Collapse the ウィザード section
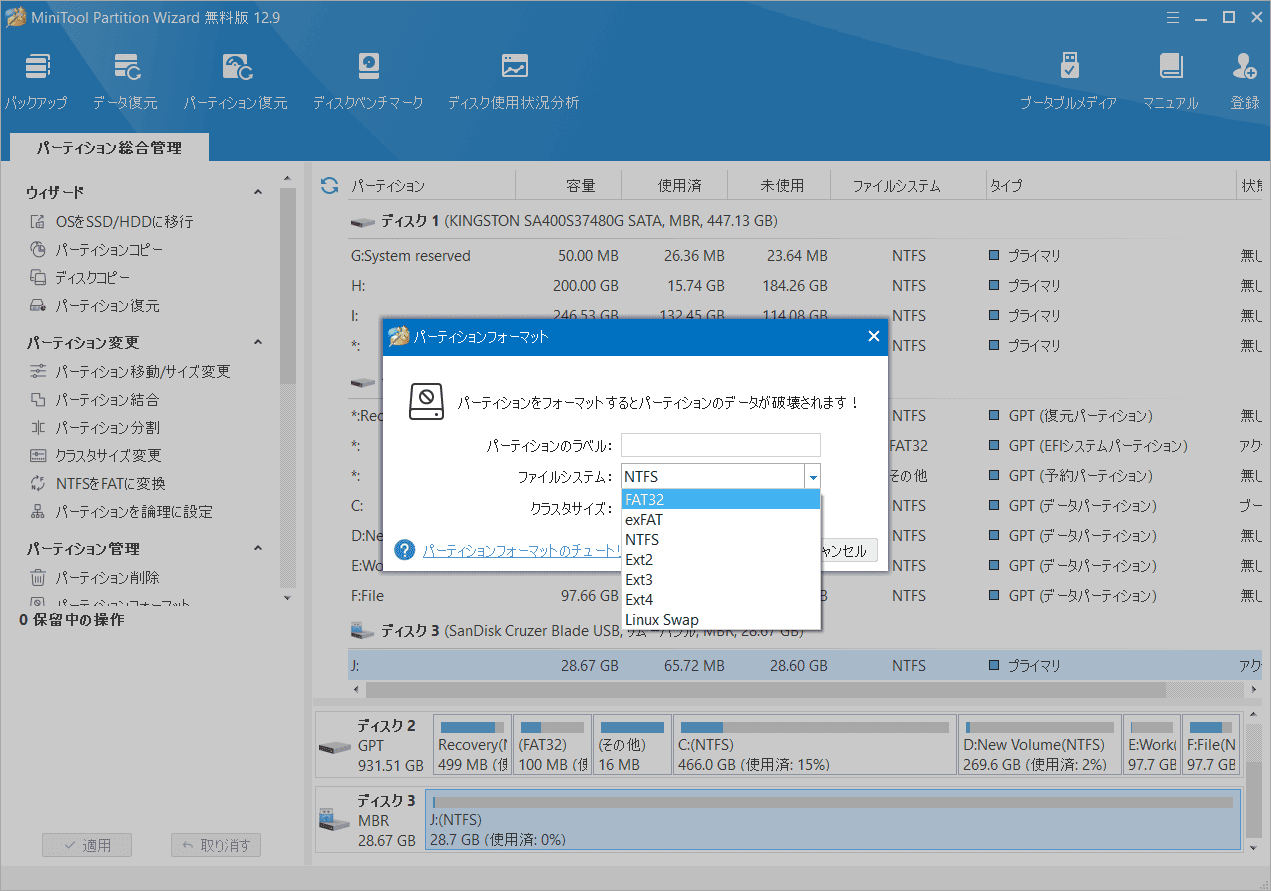The image size is (1271, 891). [257, 192]
